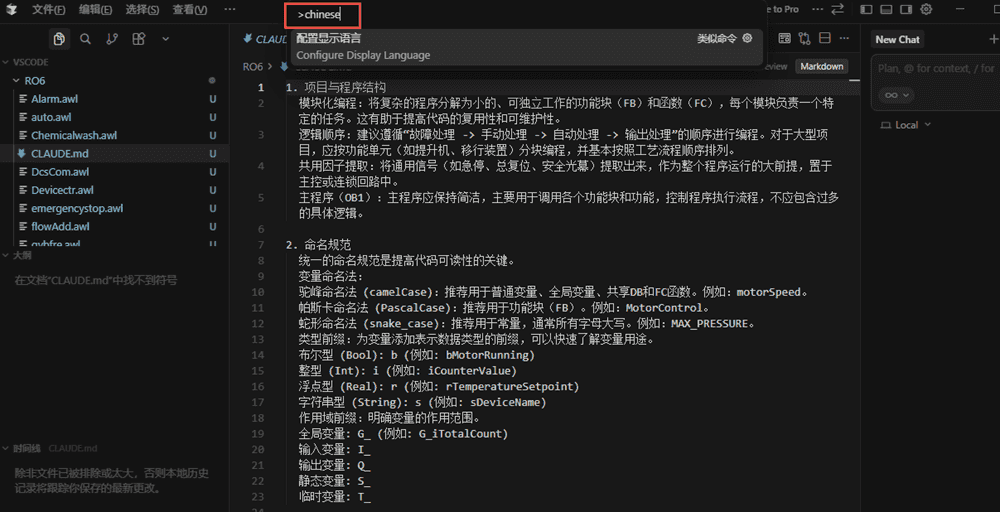Open the Local dropdown in chat panel

[x=905, y=125]
